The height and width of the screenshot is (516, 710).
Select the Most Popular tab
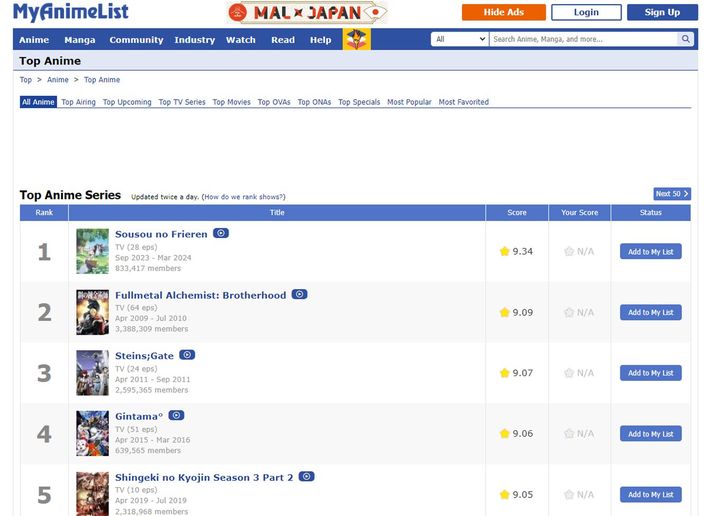point(409,102)
